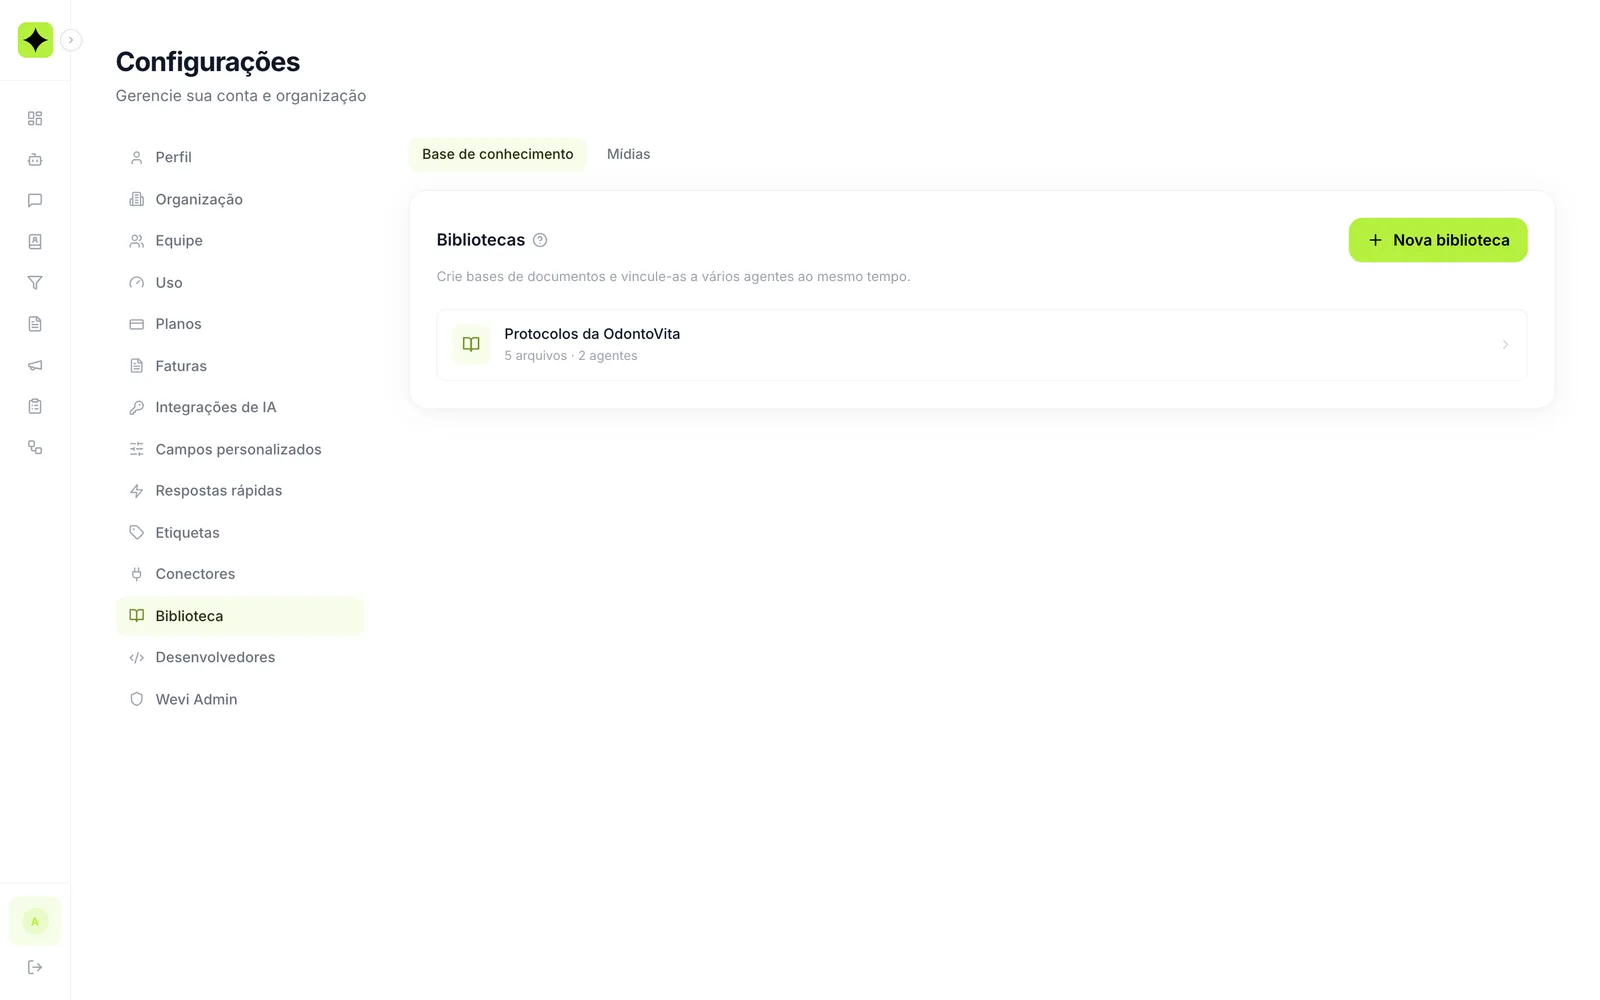Select Biblioteca in settings menu
Screen dimensions: 1600x1000
(x=240, y=616)
